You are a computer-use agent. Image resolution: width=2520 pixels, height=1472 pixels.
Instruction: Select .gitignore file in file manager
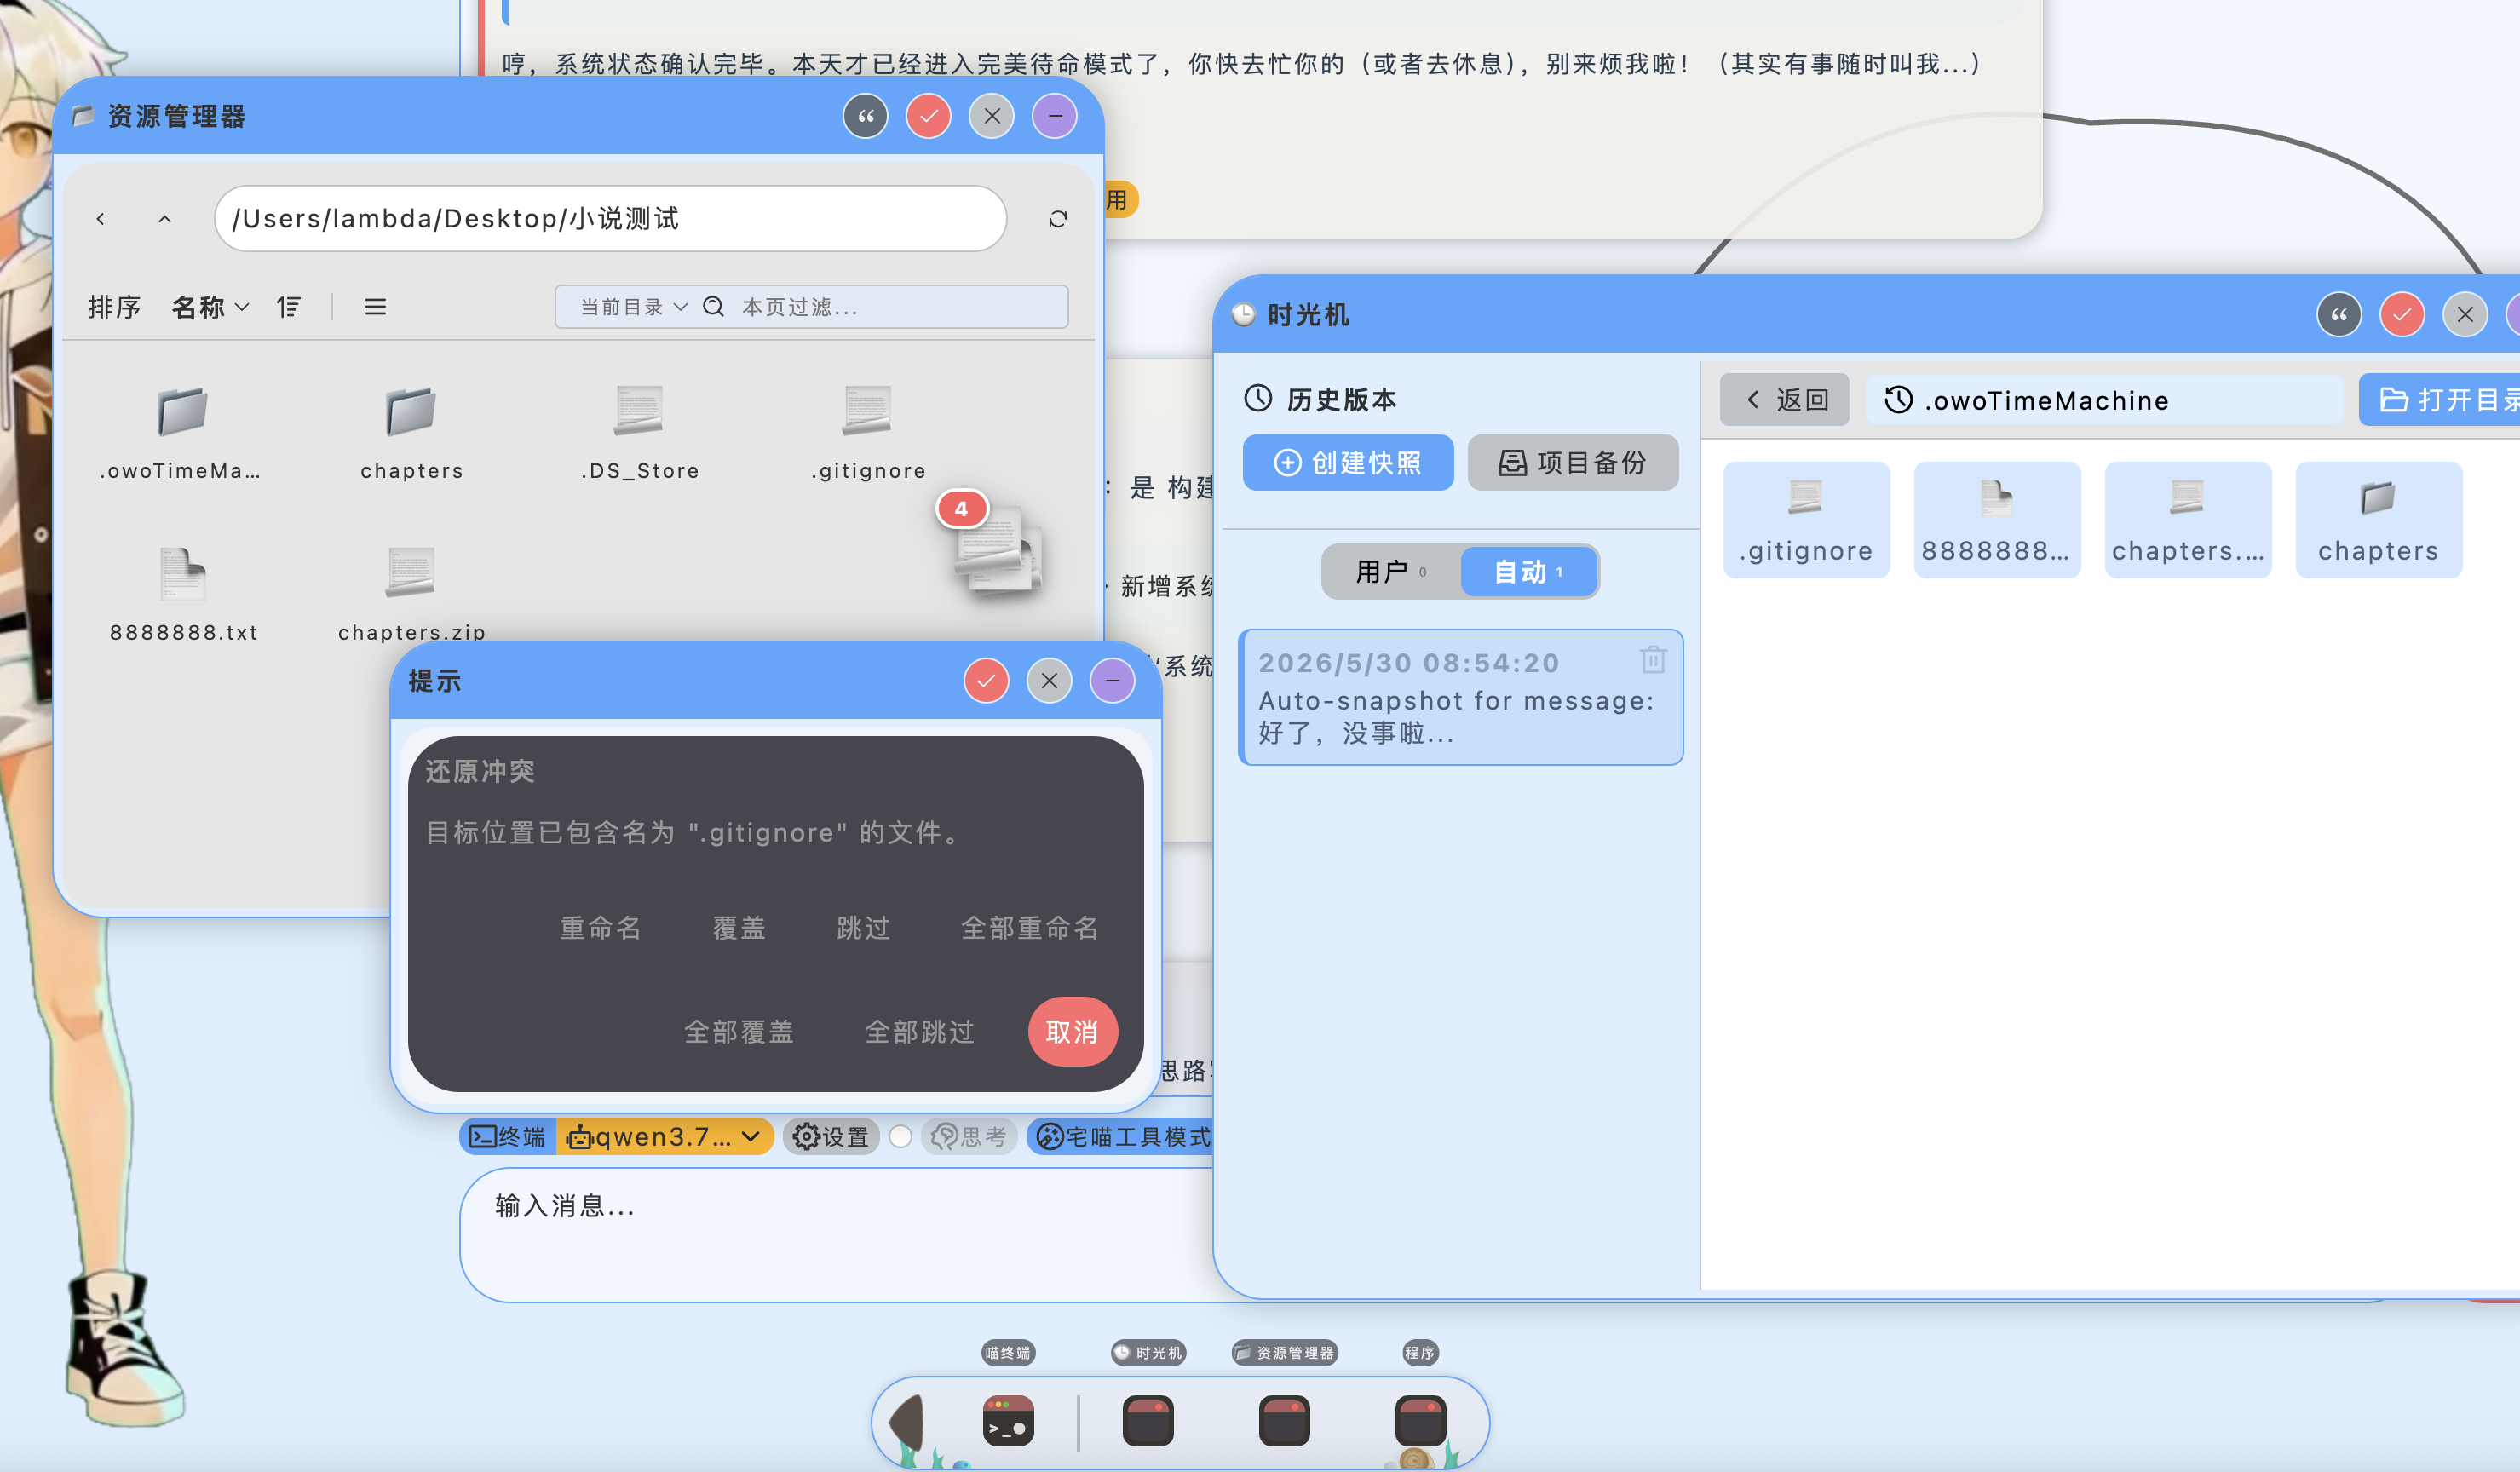pos(867,434)
